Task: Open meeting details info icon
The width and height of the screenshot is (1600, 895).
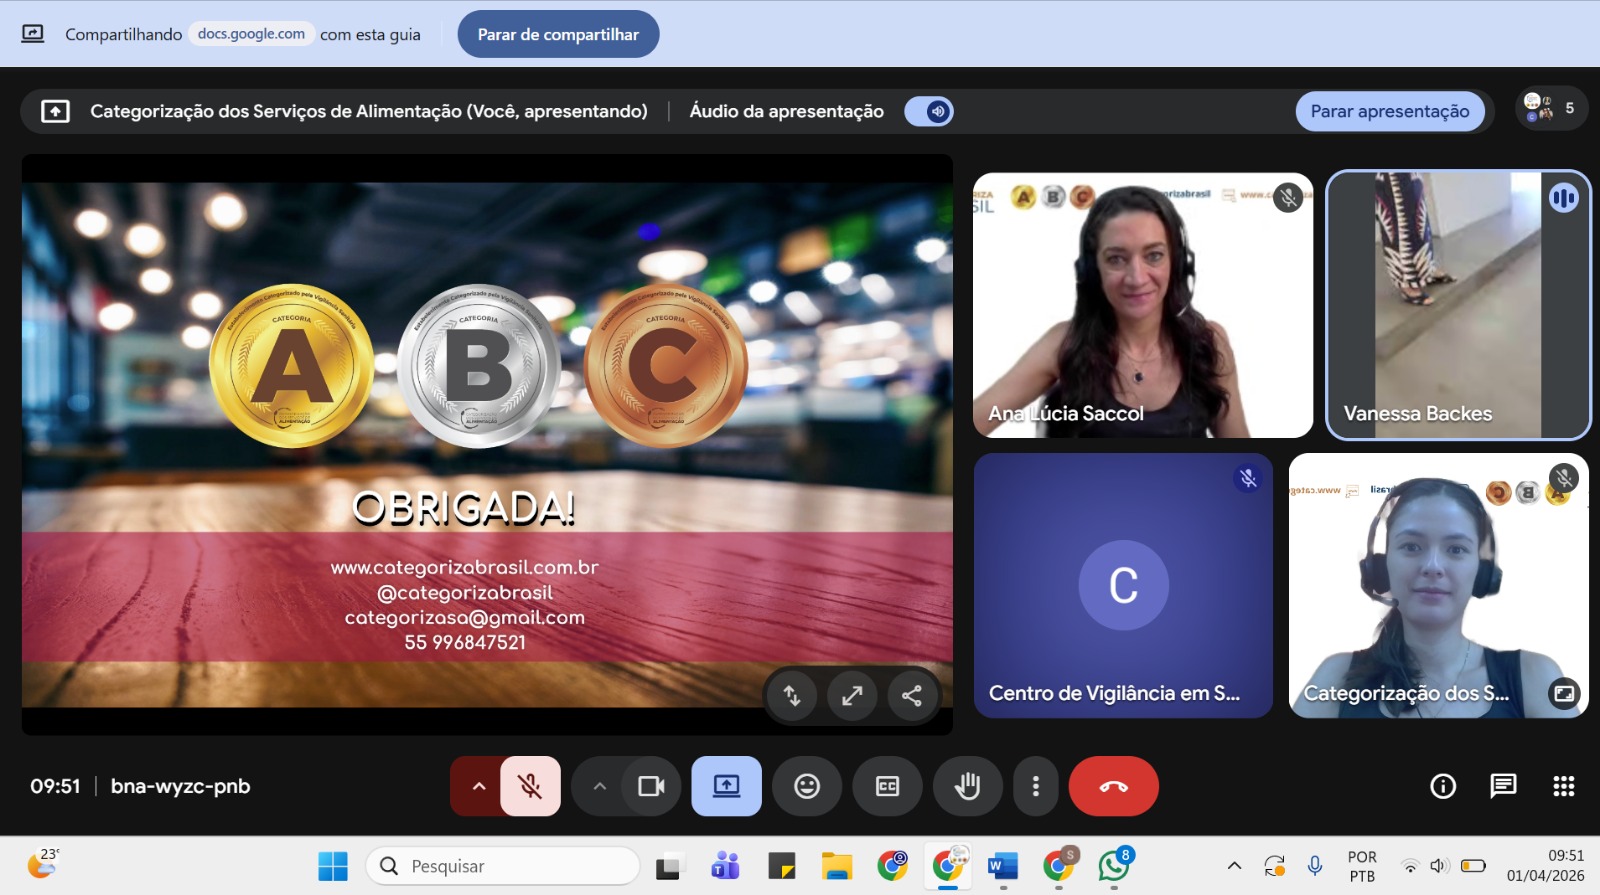Action: pos(1443,786)
